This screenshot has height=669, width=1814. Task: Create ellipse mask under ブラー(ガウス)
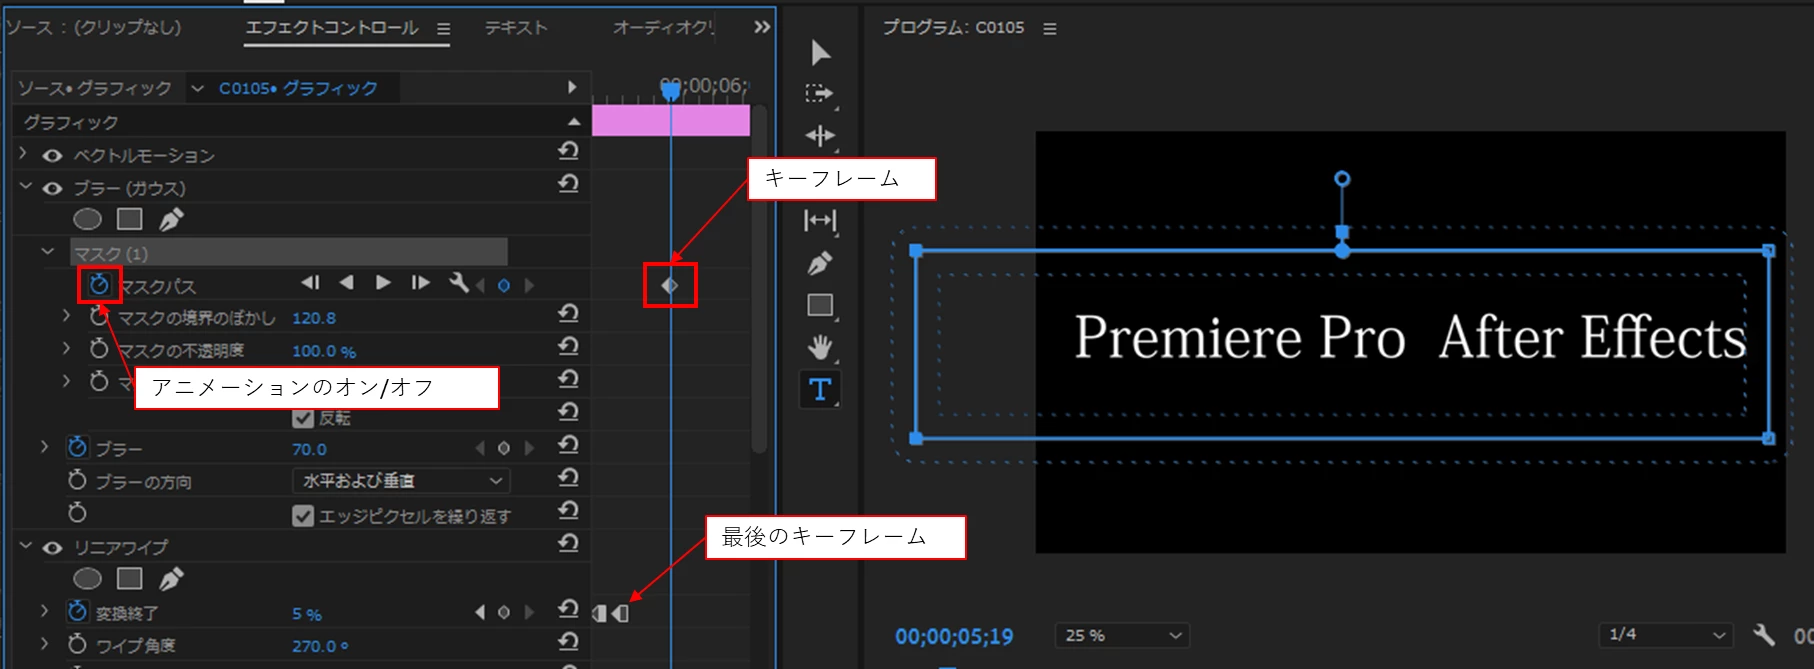pos(88,219)
